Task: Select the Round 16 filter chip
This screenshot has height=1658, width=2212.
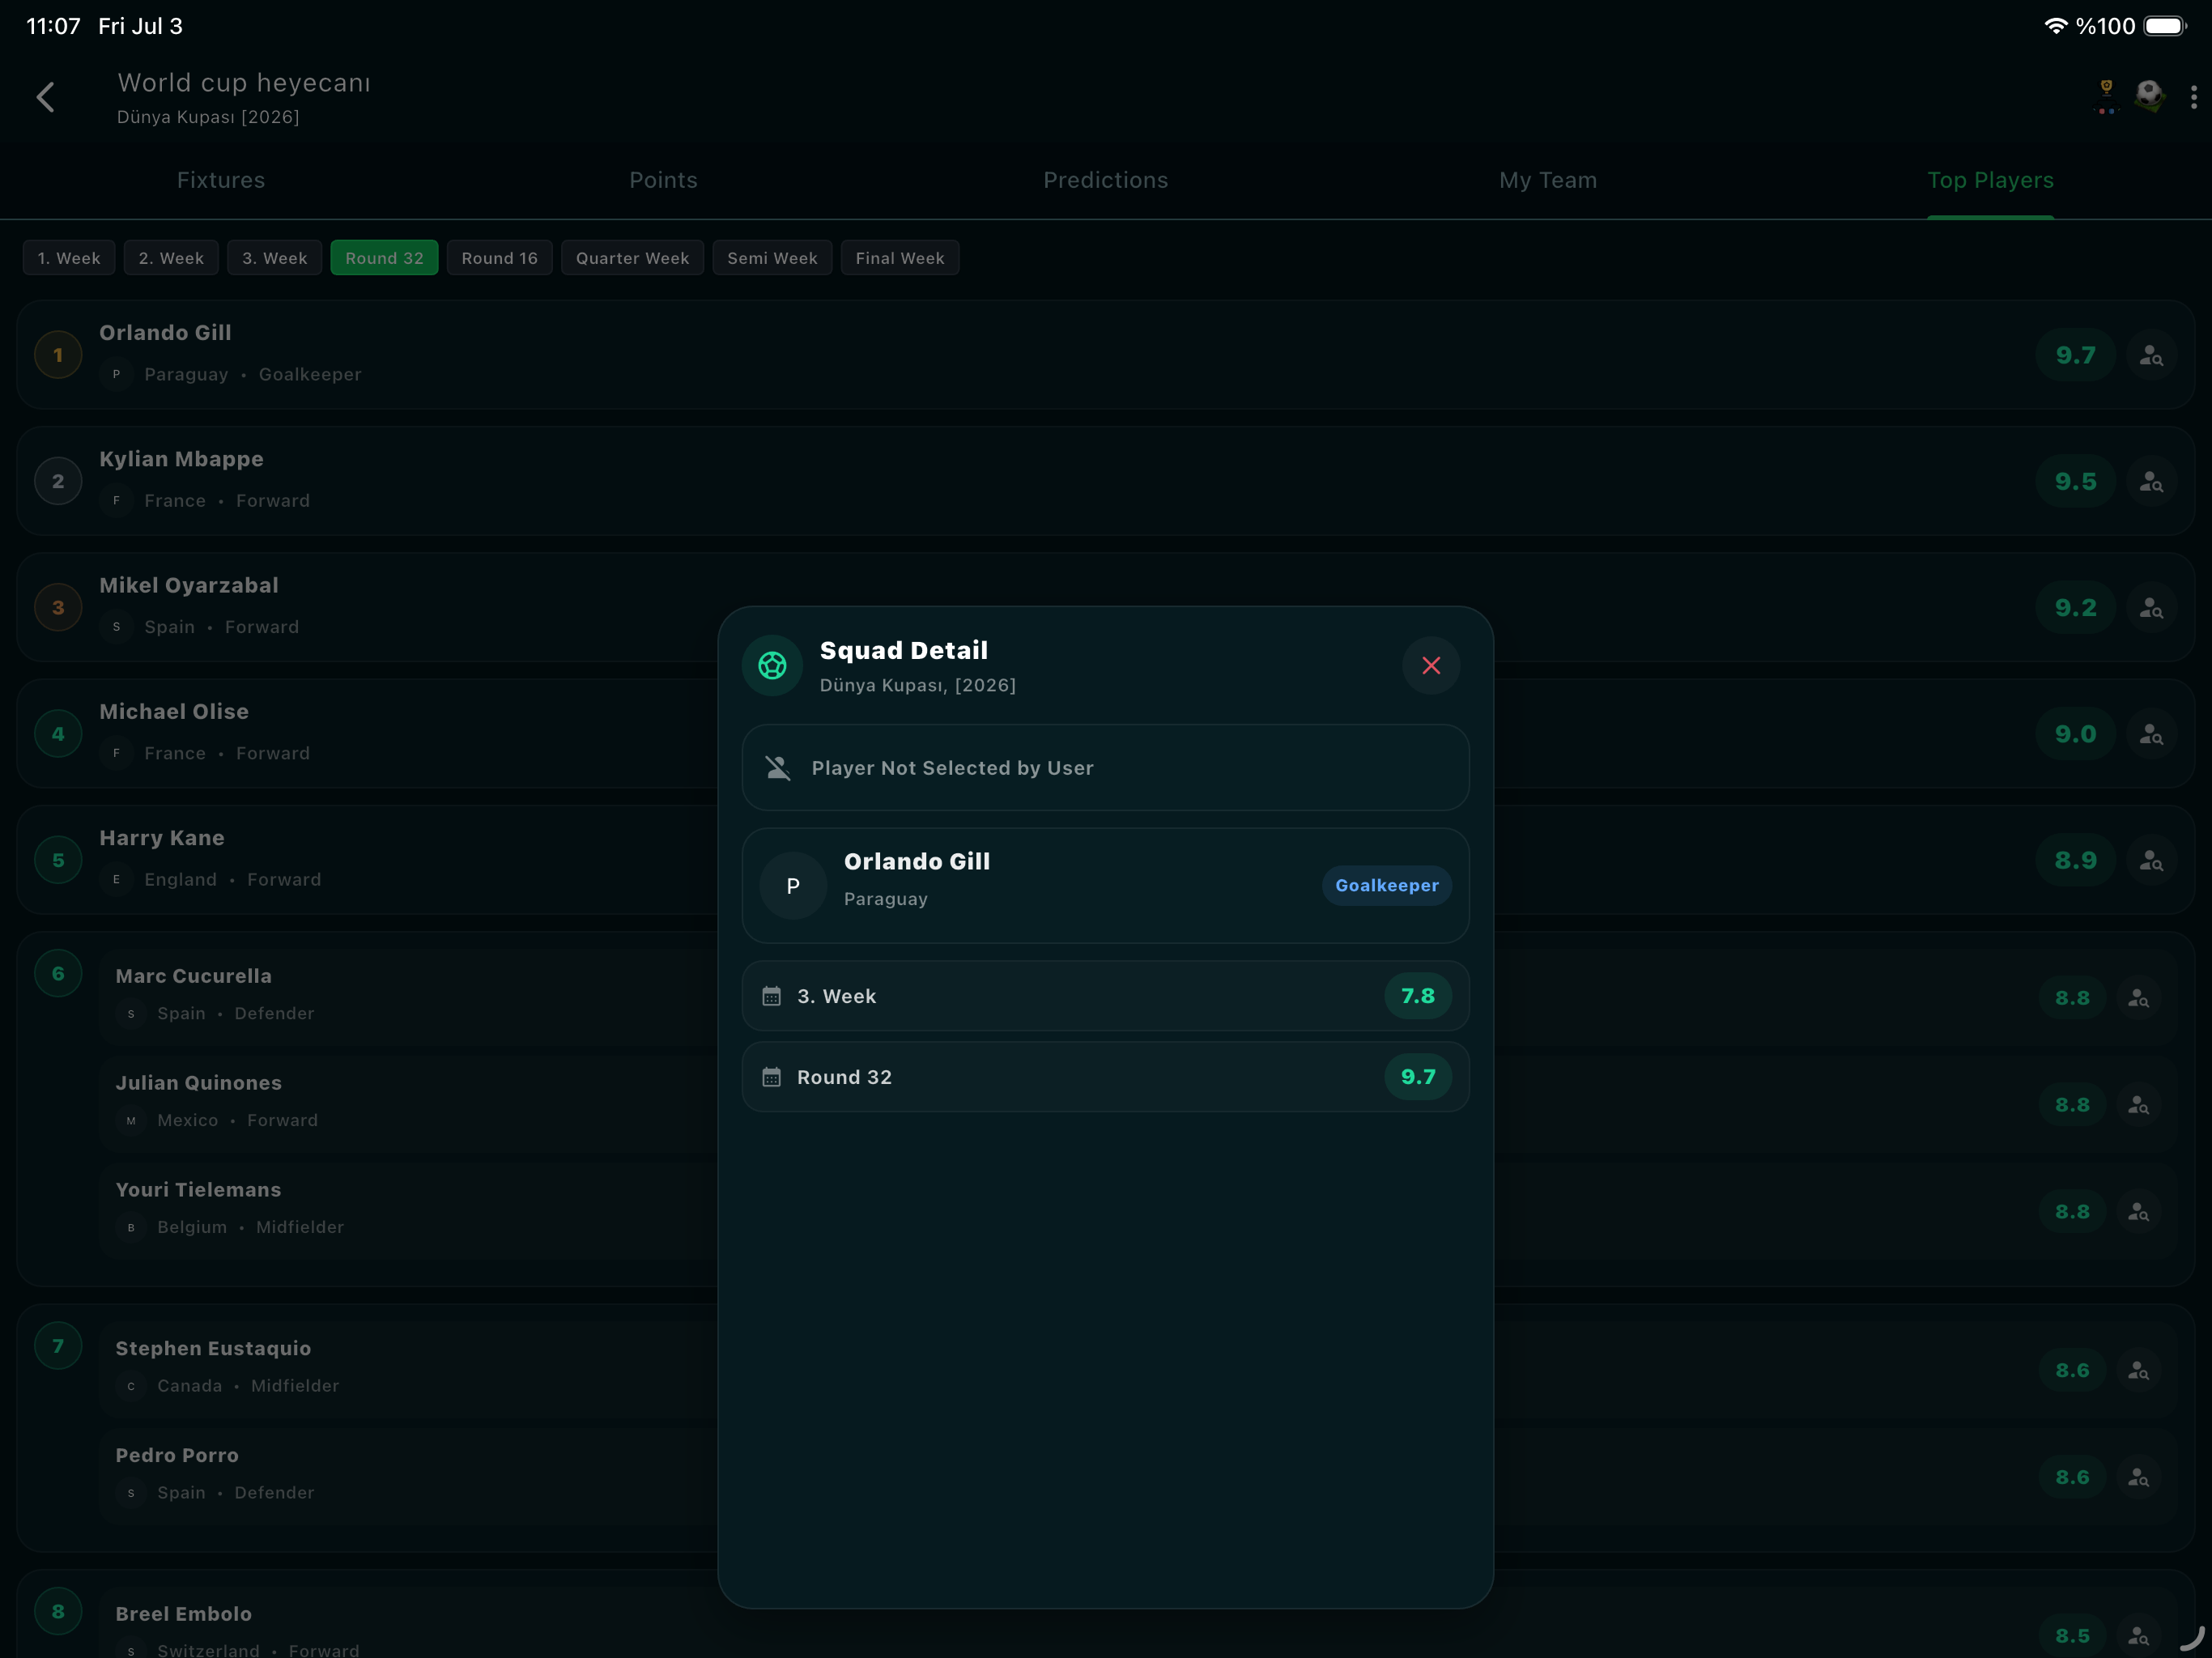Action: pos(499,258)
